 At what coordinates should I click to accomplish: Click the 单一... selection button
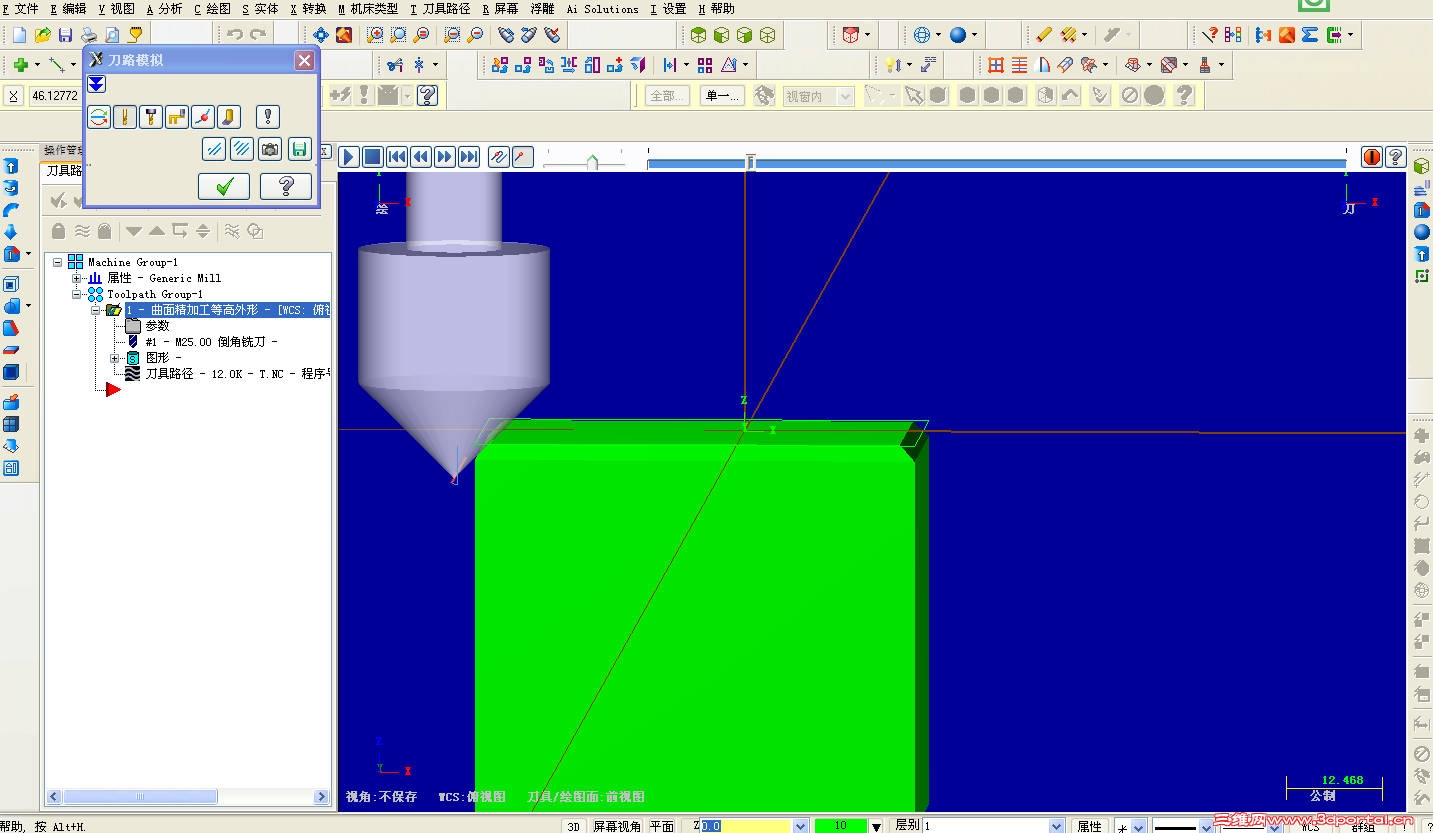(722, 96)
